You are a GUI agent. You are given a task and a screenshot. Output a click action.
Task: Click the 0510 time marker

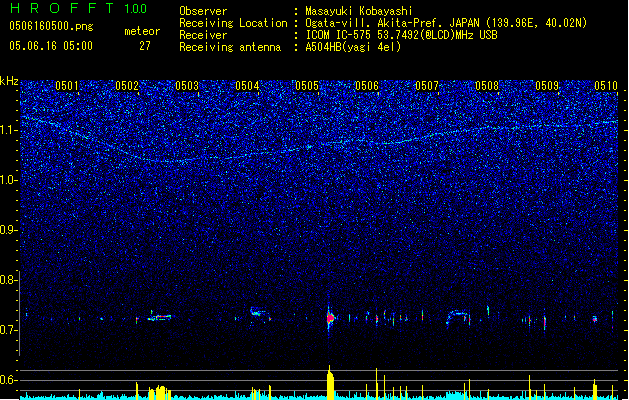(x=606, y=86)
